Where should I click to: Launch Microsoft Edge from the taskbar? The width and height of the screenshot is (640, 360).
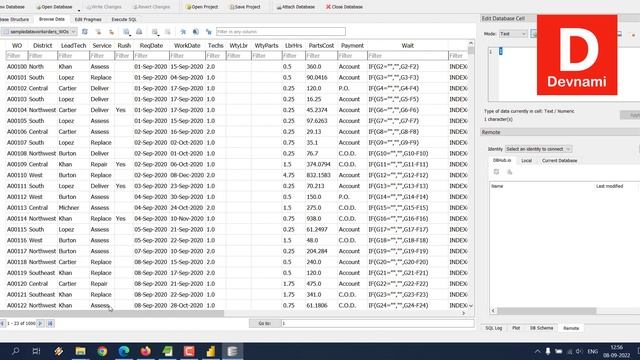click(124, 351)
